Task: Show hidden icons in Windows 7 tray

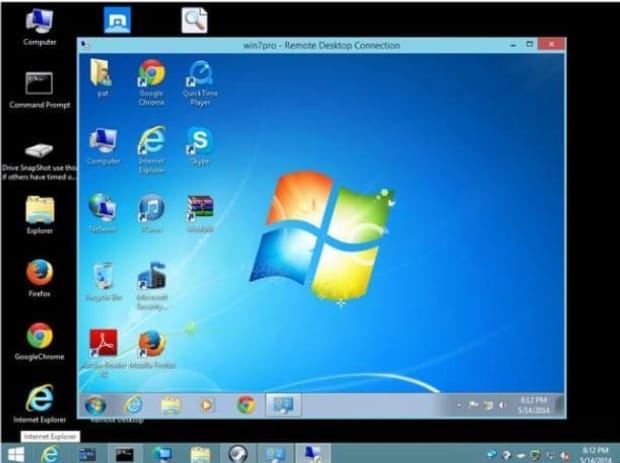Action: (459, 405)
